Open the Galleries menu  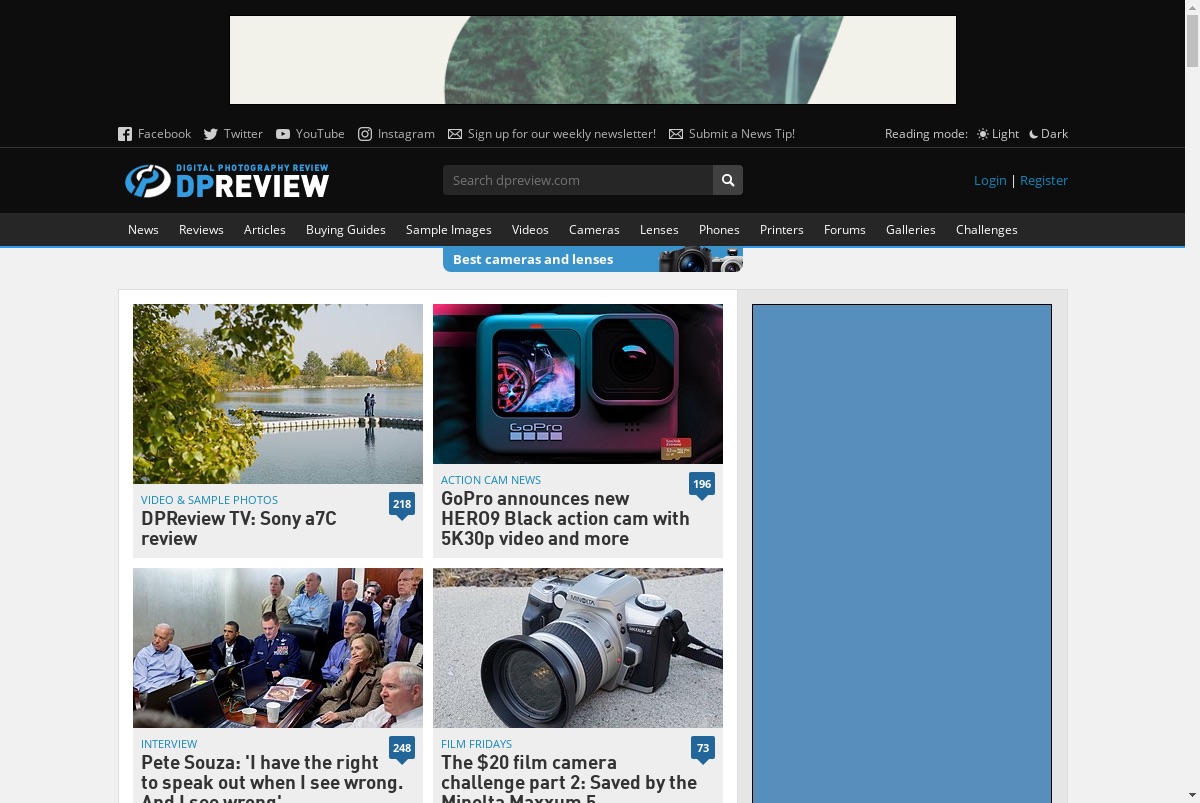pos(911,230)
